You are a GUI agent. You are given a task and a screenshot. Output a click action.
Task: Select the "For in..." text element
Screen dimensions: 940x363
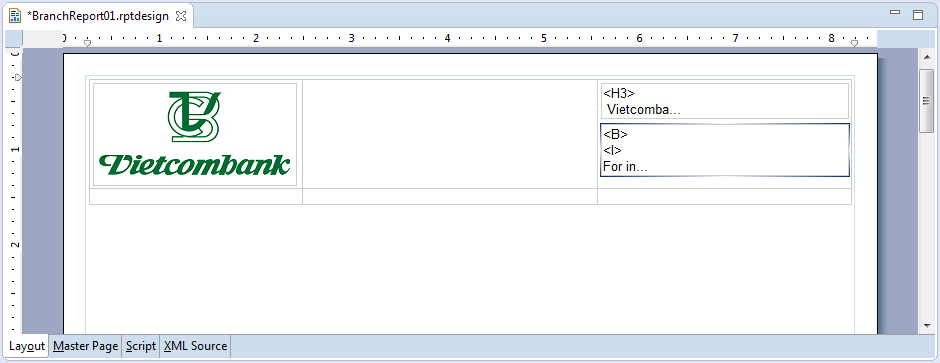725,150
